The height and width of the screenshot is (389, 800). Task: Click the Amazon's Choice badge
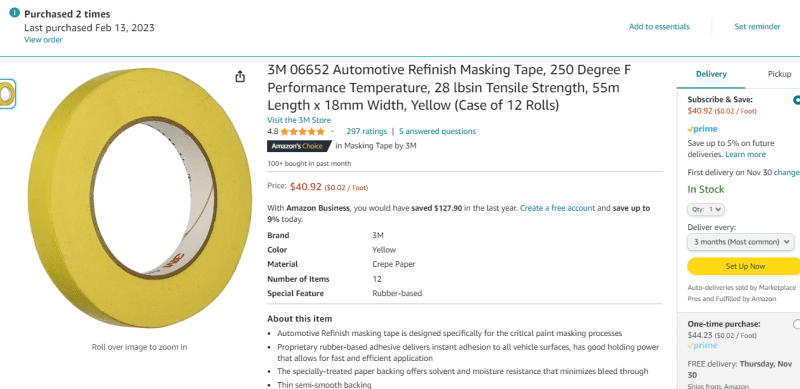pyautogui.click(x=299, y=146)
